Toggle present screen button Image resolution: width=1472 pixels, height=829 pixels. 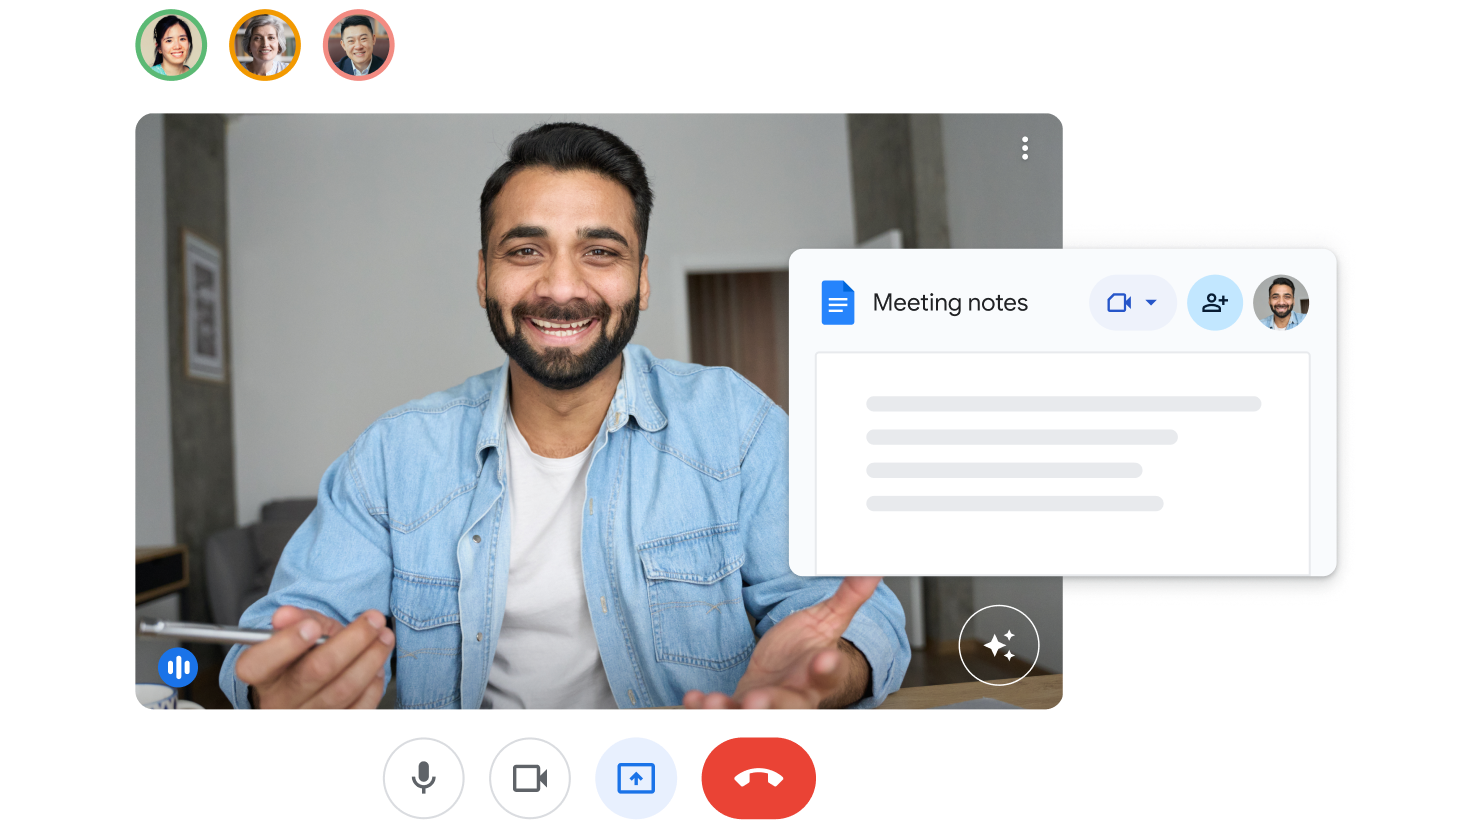pyautogui.click(x=636, y=778)
